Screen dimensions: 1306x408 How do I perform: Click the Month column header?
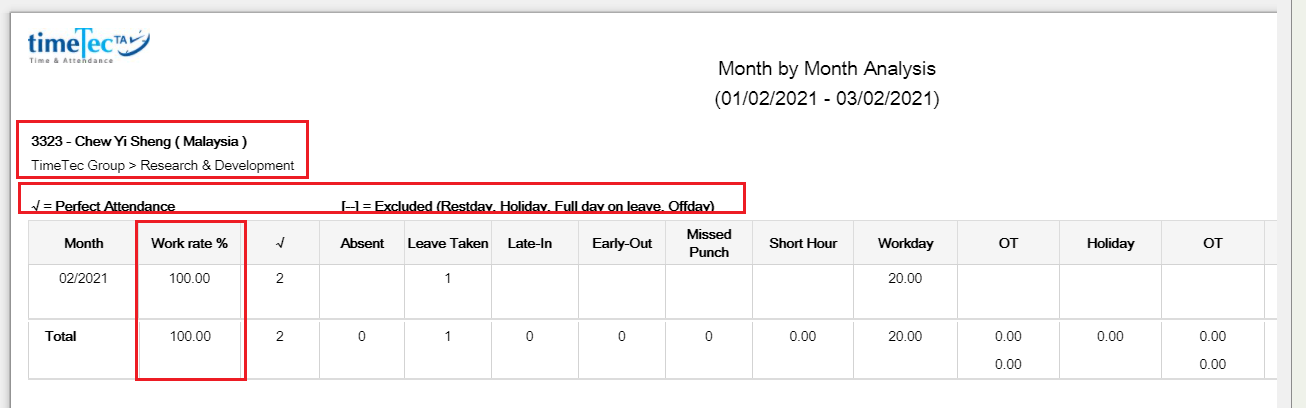click(x=83, y=243)
